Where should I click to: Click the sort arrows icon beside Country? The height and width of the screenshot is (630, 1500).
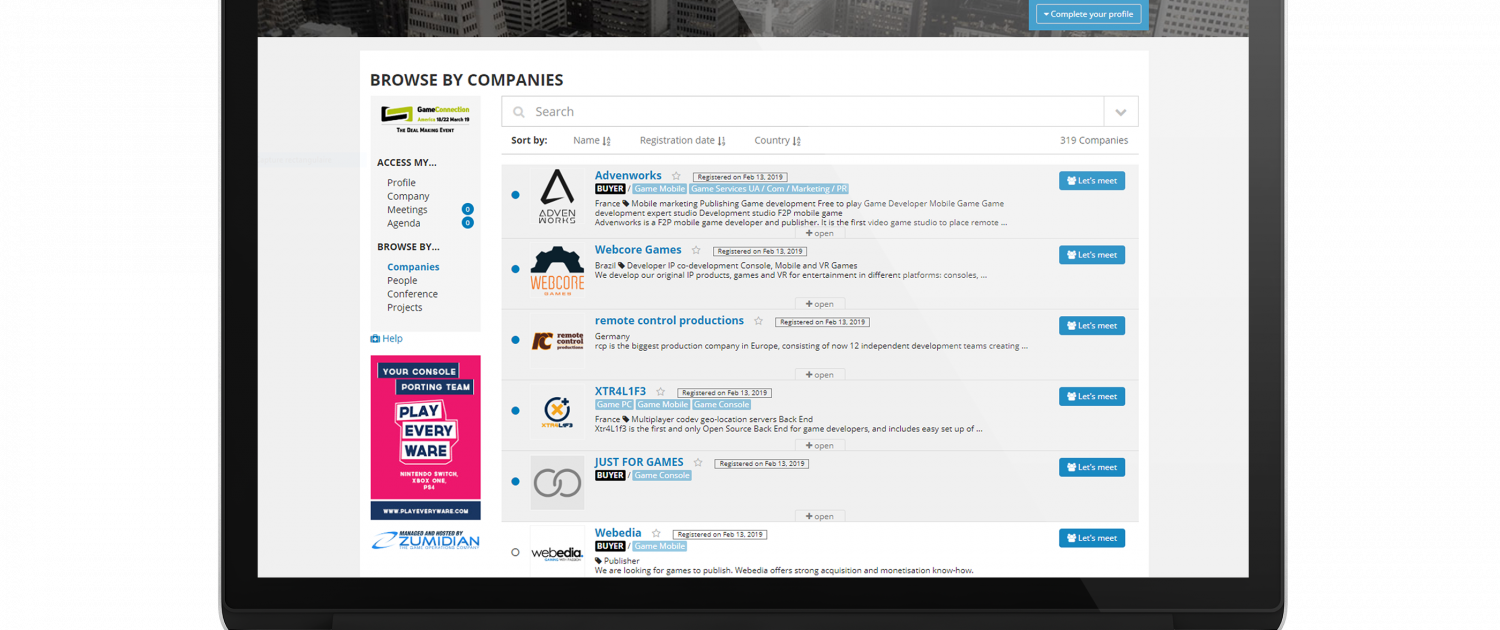point(797,141)
